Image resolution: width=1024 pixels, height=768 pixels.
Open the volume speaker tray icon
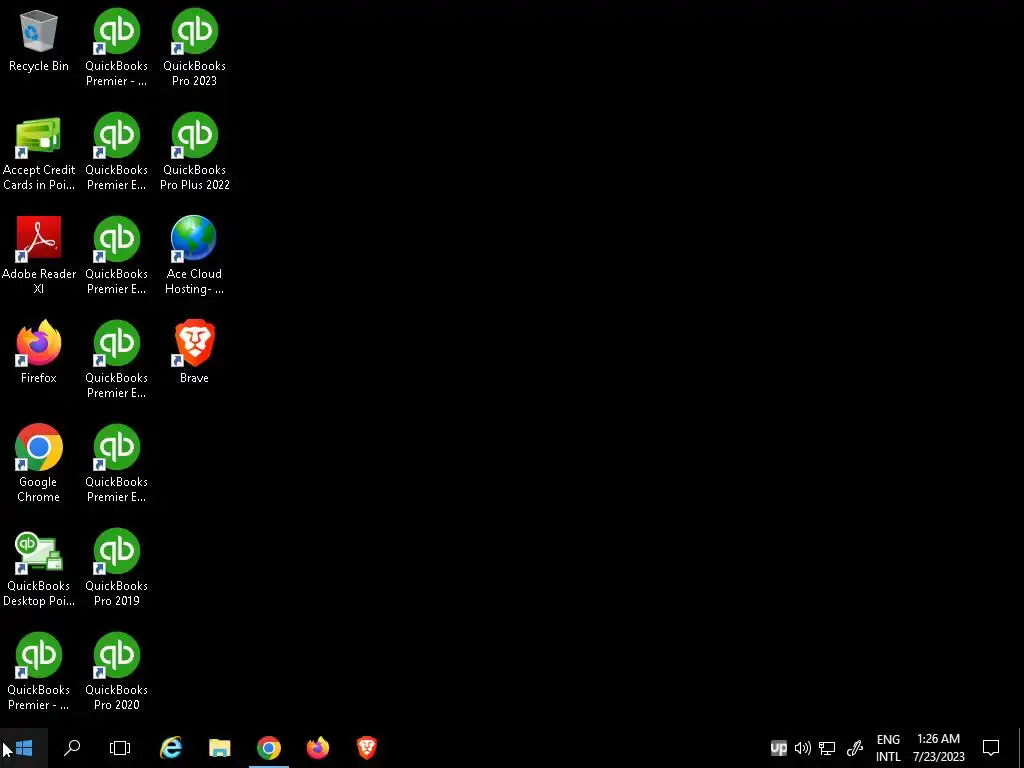click(x=803, y=748)
